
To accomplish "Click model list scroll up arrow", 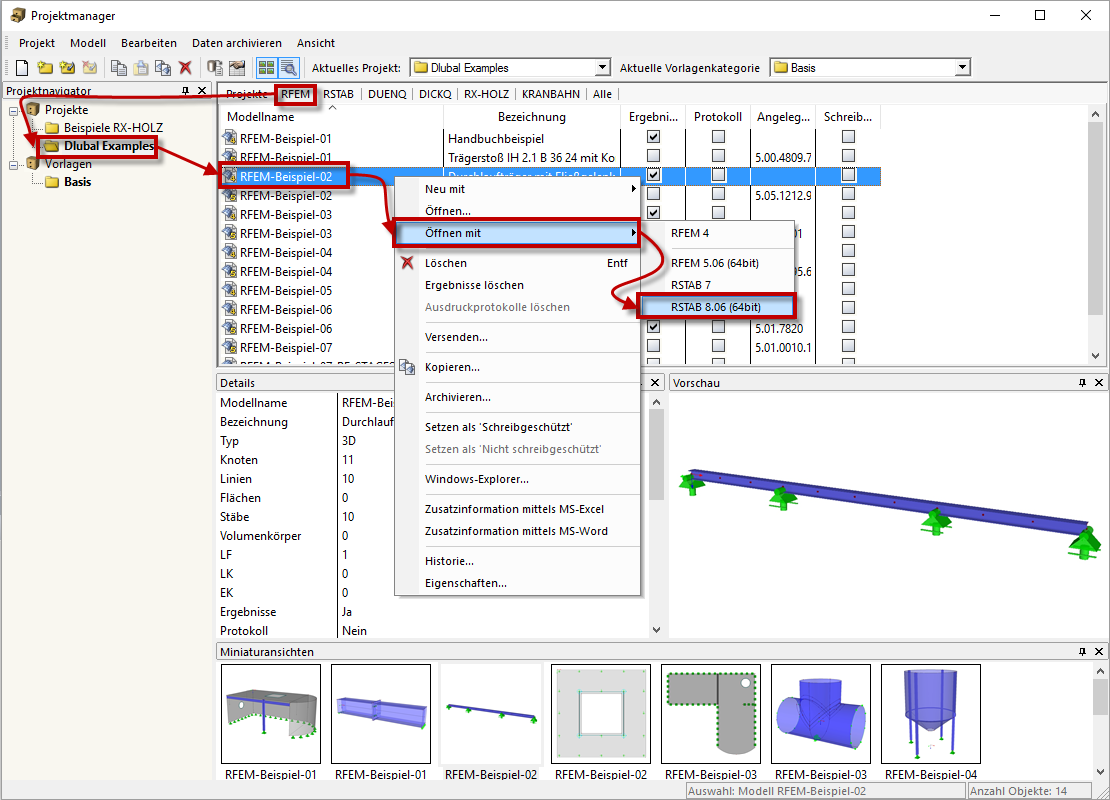I will 1096,114.
